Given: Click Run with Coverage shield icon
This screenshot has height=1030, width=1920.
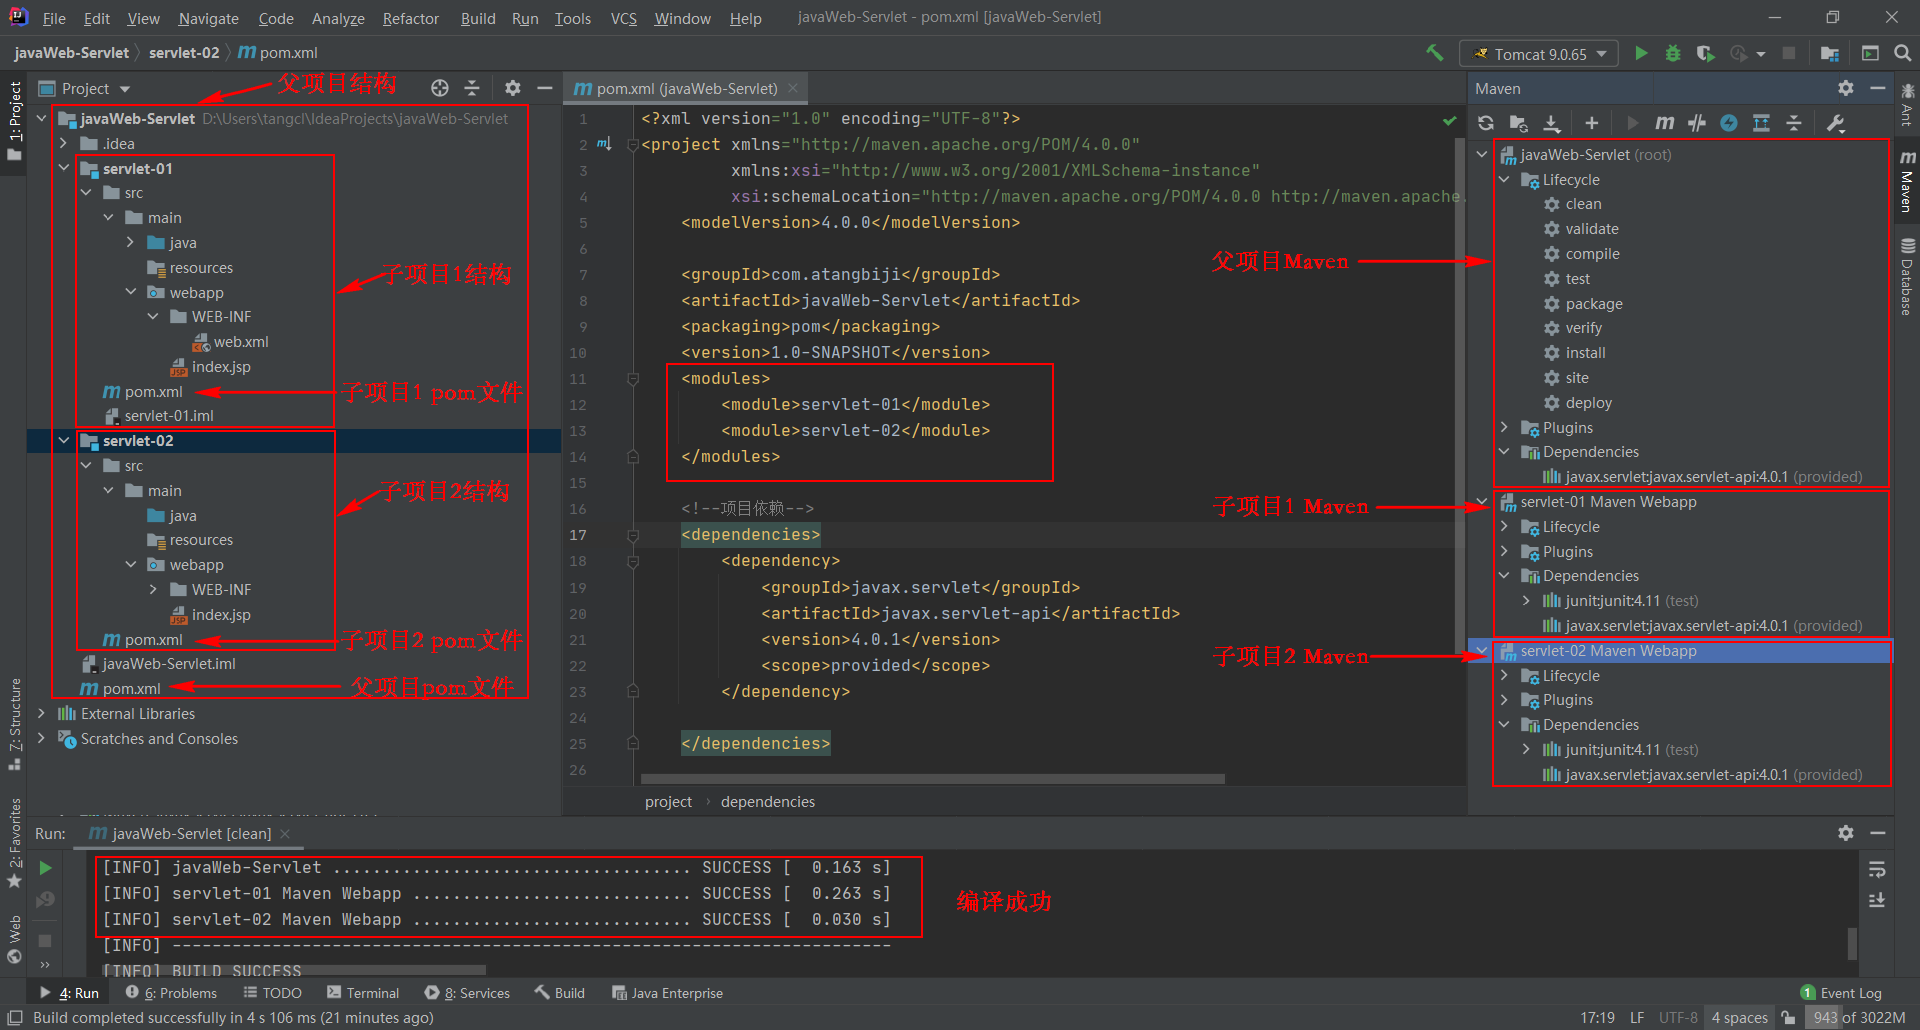Looking at the screenshot, I should 1705,54.
